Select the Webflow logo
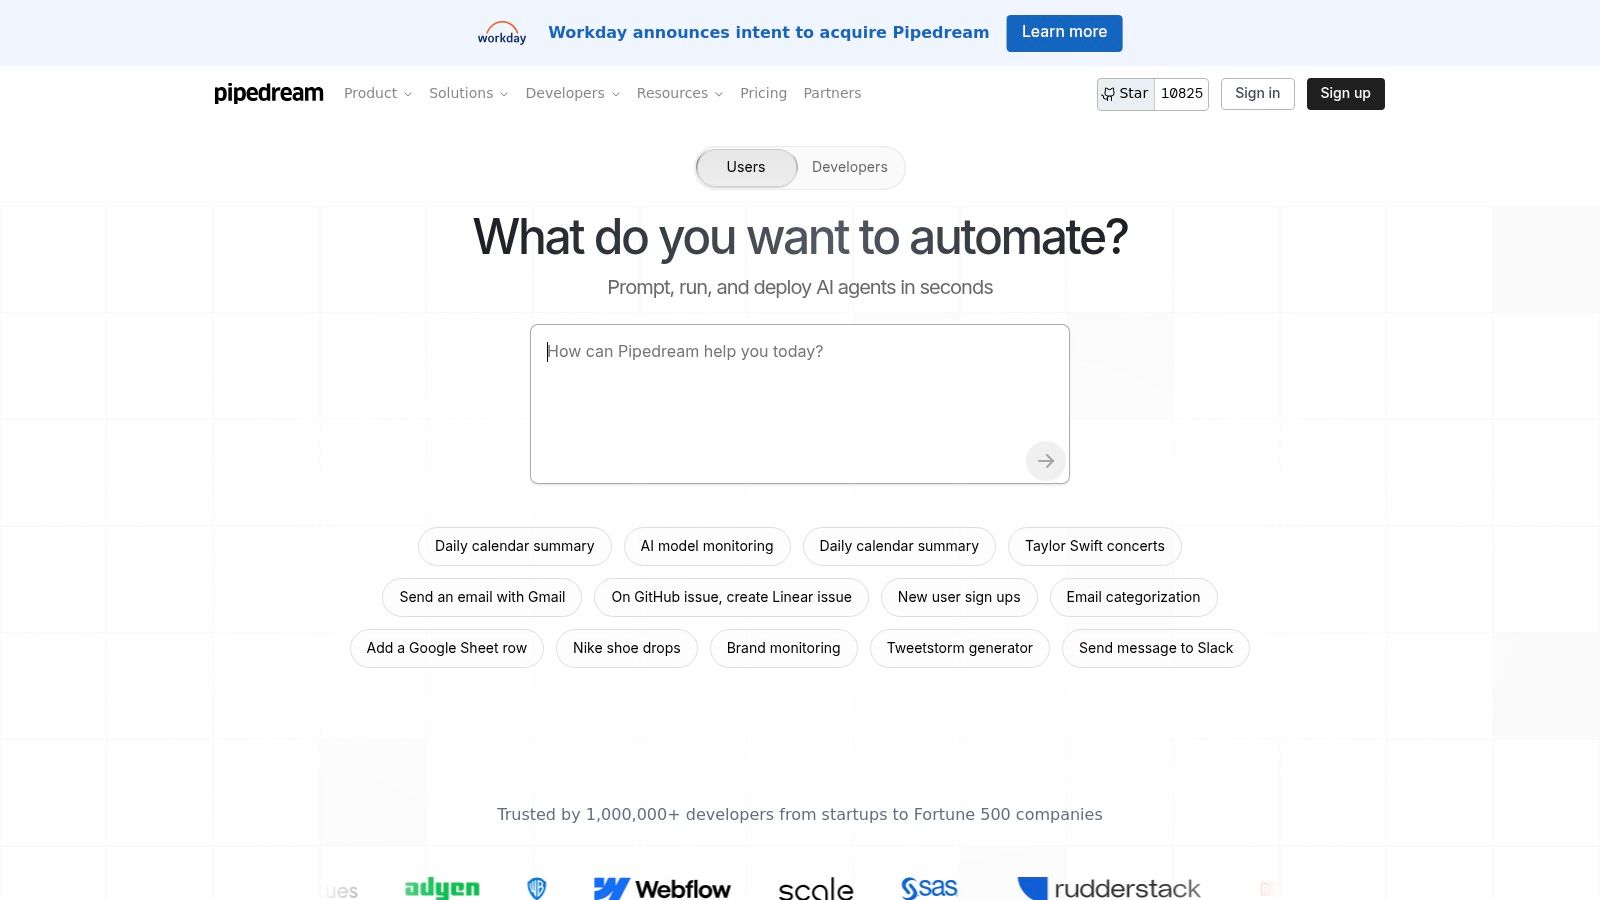 click(x=662, y=887)
